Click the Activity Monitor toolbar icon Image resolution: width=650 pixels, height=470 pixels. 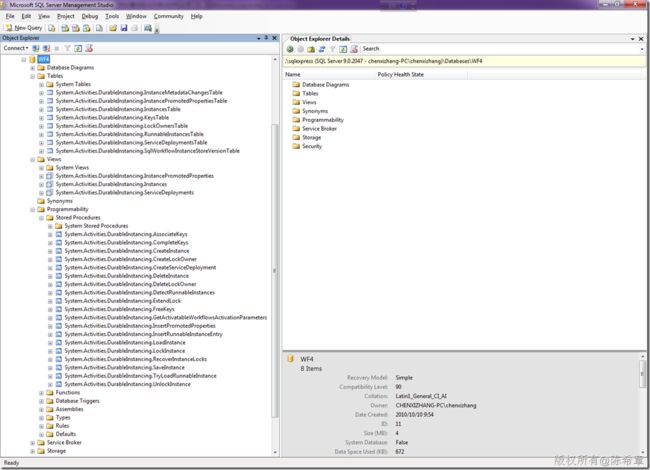[148, 28]
